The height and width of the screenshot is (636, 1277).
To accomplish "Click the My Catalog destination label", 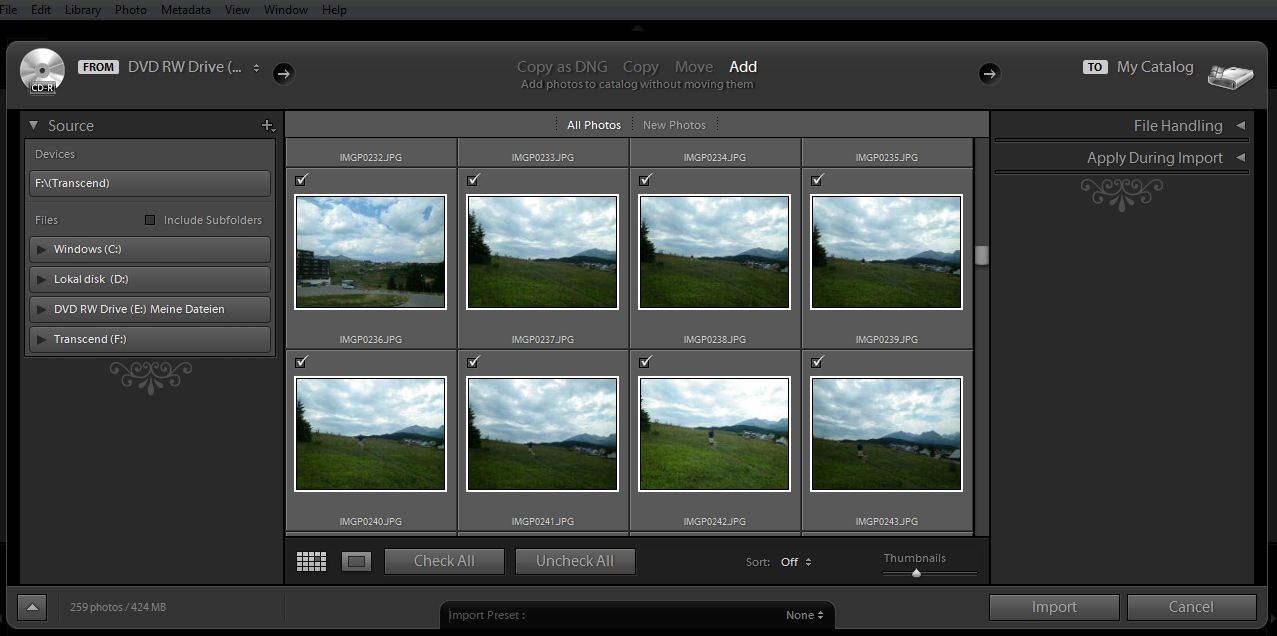I will click(x=1155, y=67).
